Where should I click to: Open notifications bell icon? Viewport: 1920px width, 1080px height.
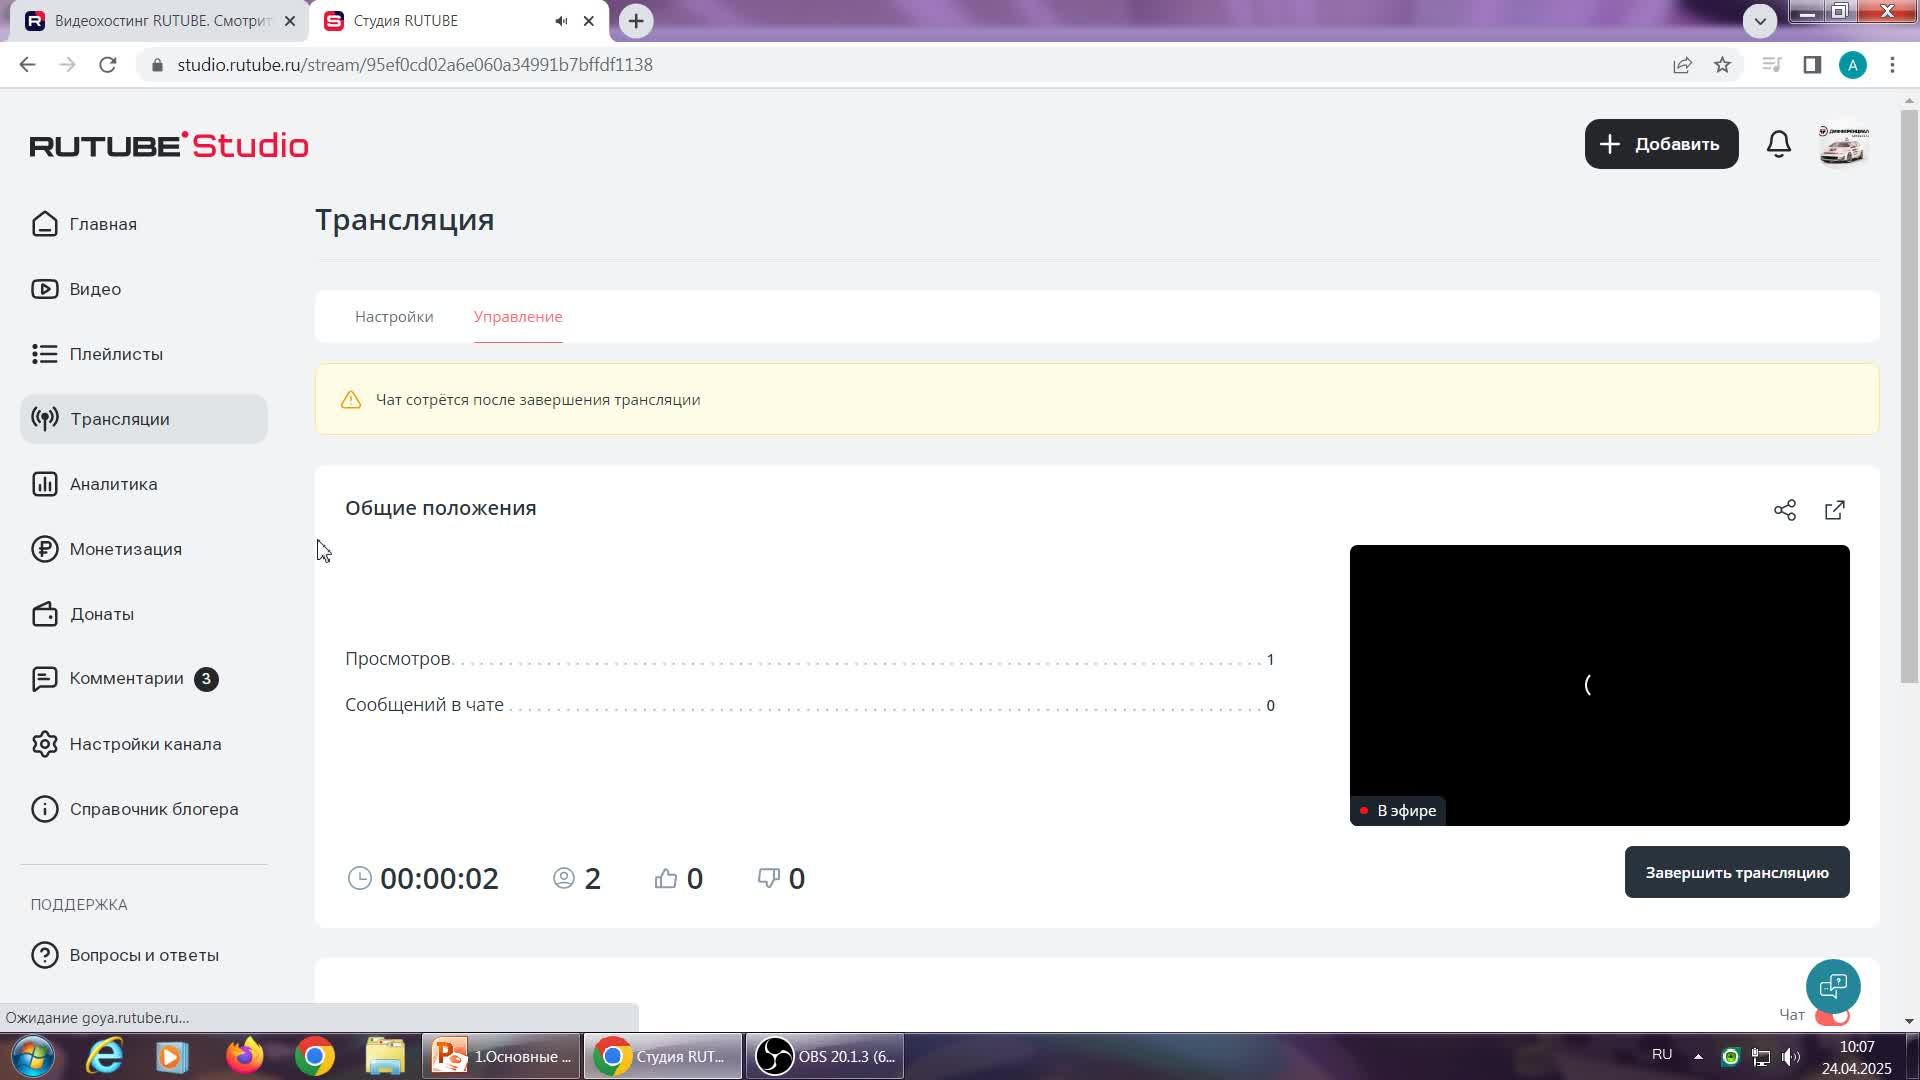[1778, 144]
